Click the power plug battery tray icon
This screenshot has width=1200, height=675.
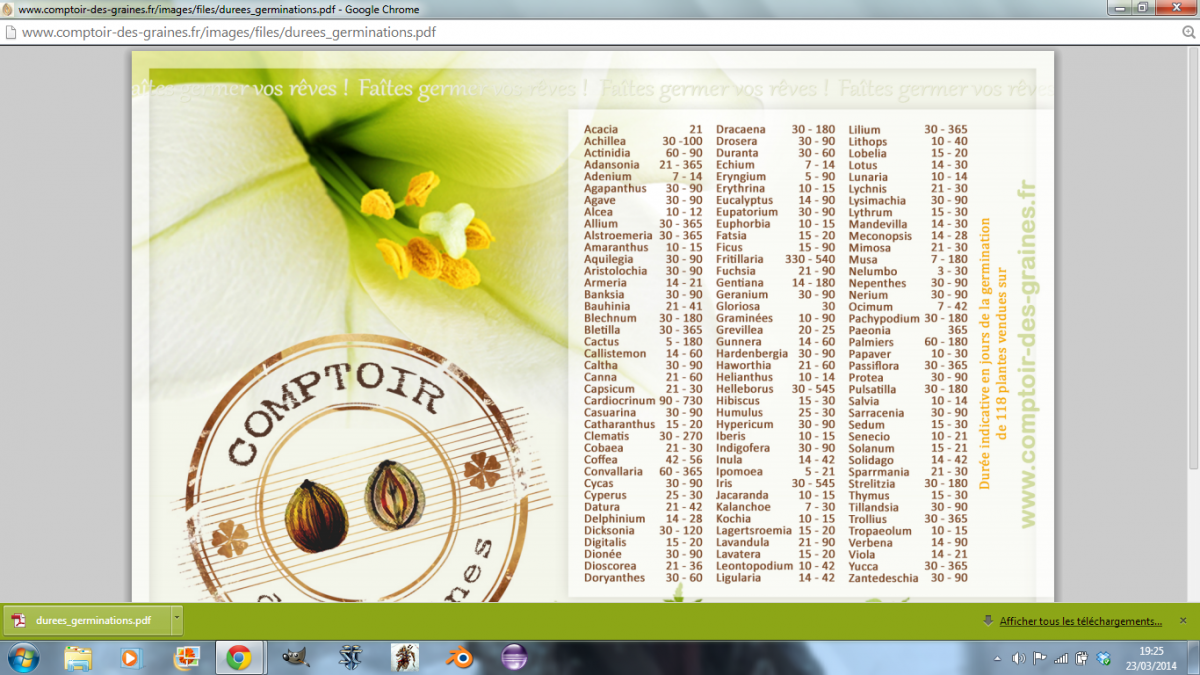pyautogui.click(x=1082, y=658)
